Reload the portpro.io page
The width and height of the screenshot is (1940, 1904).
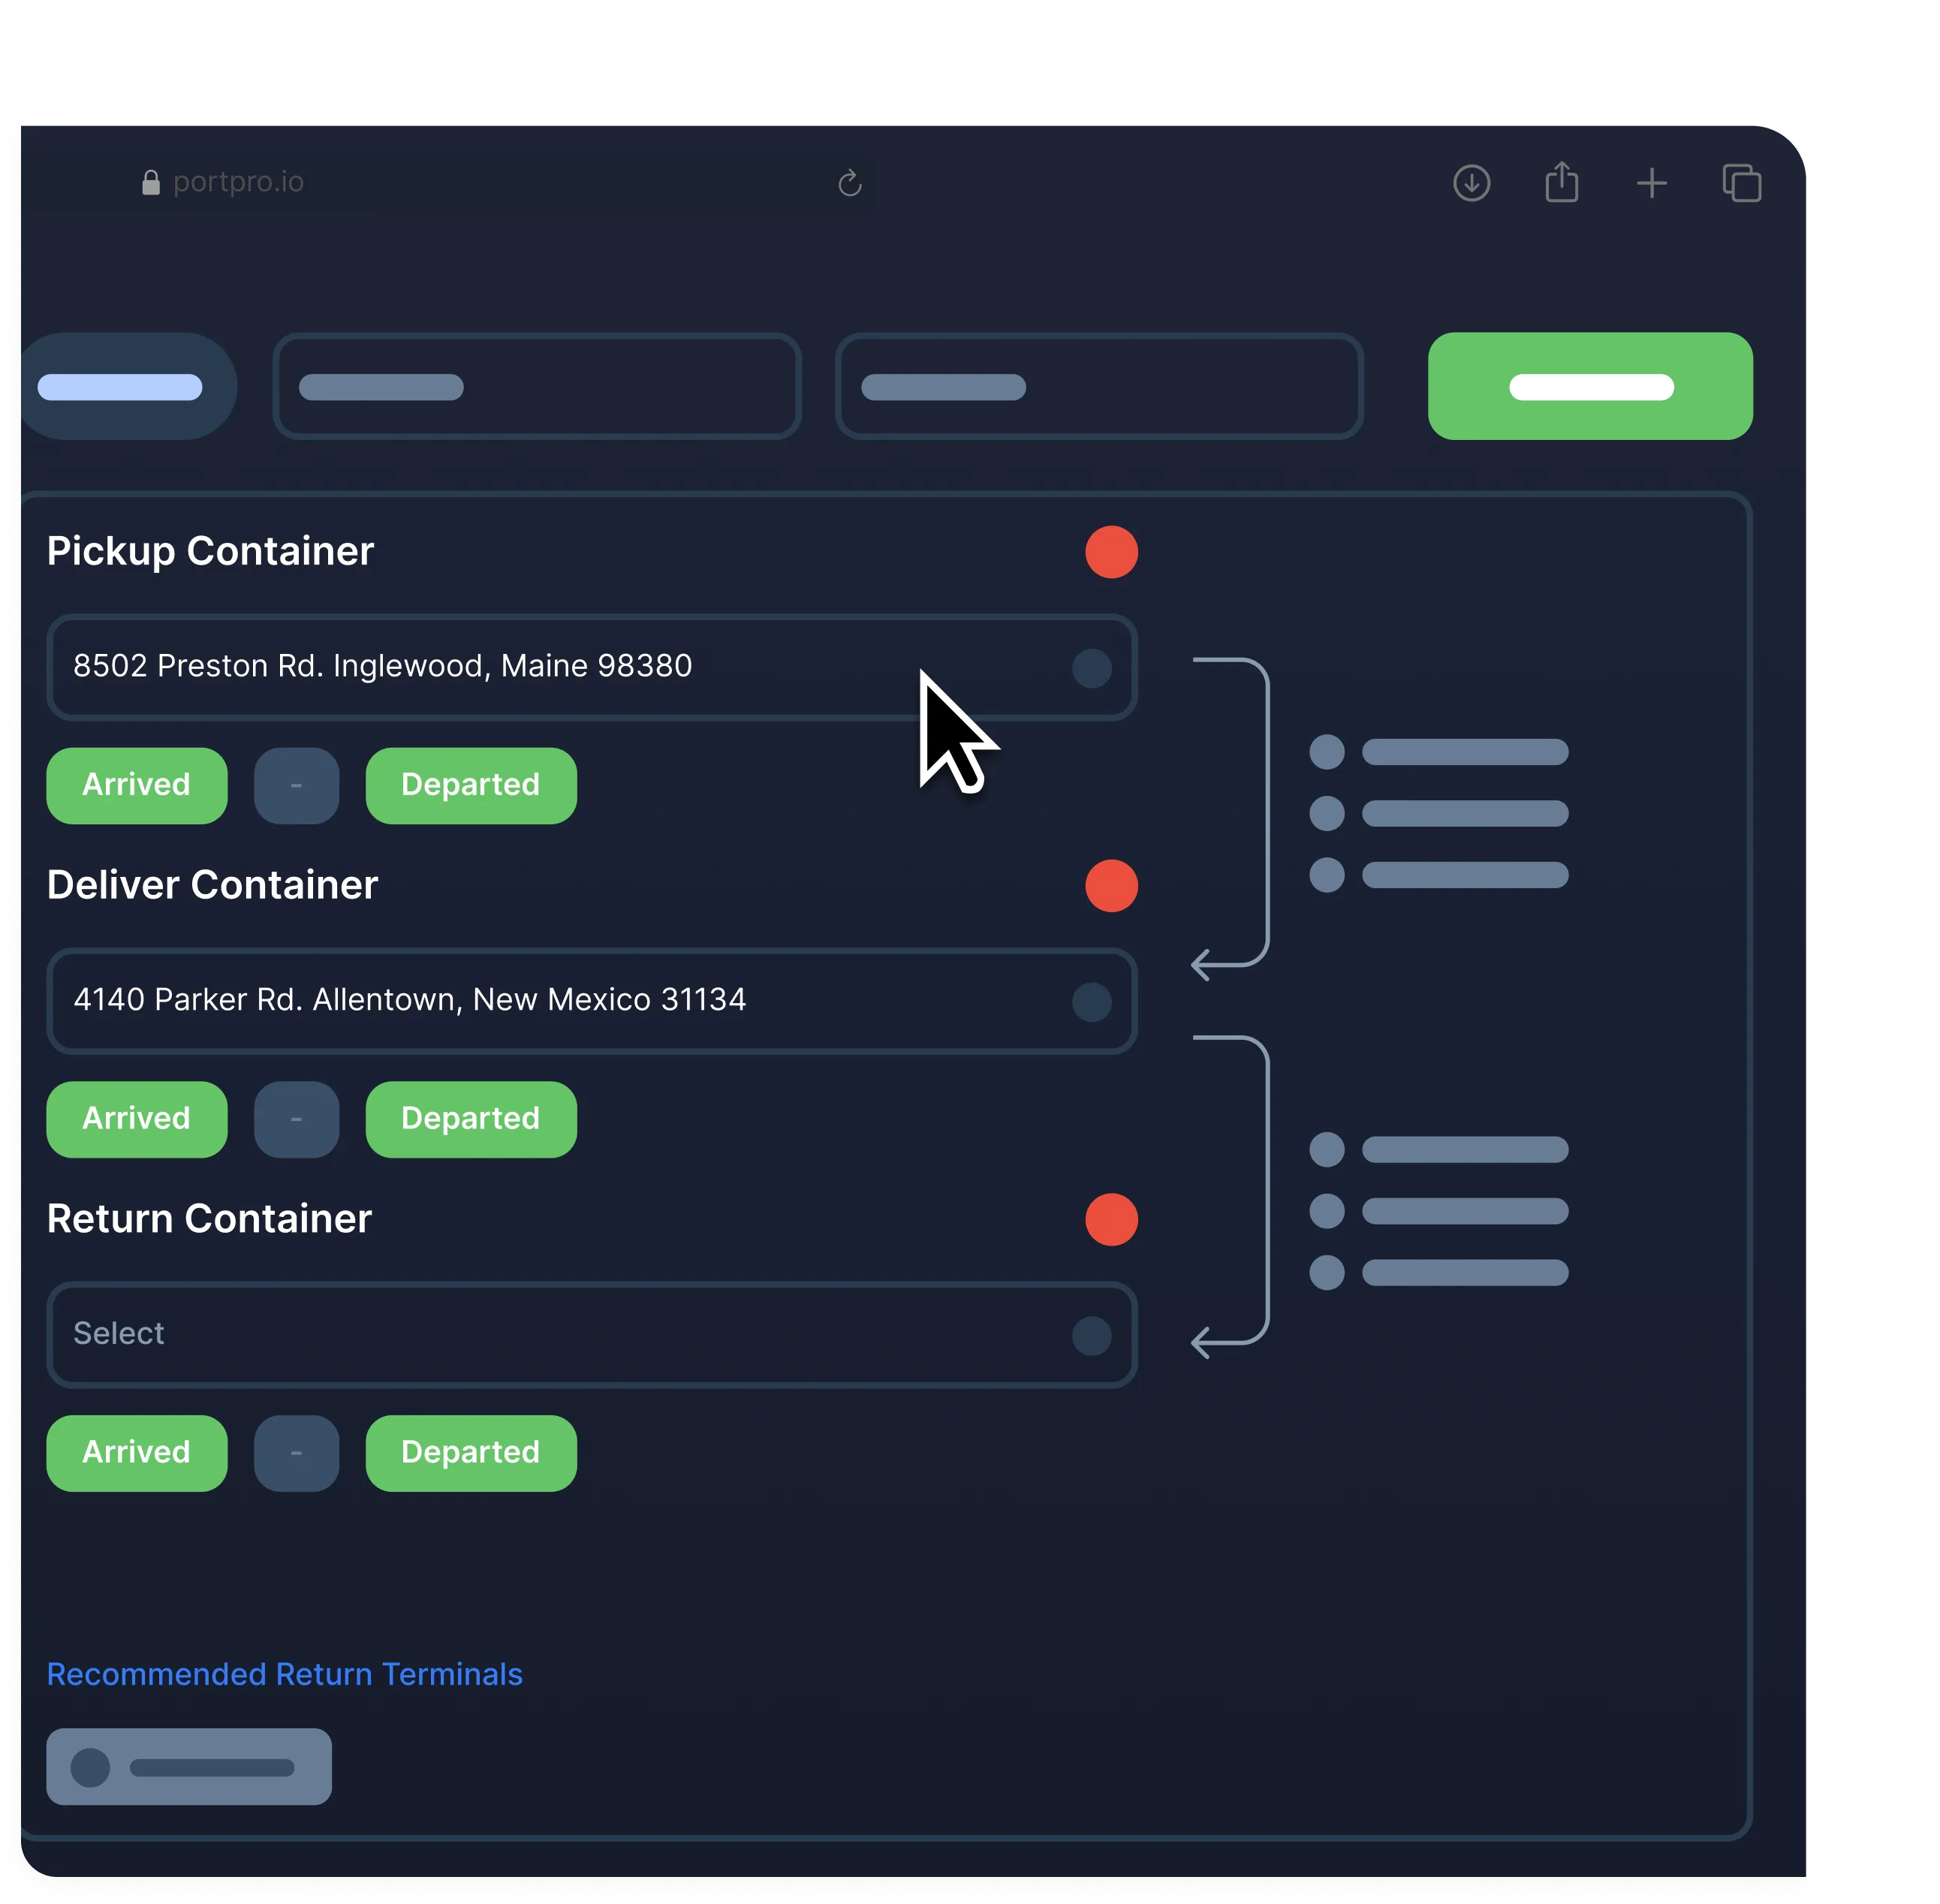point(849,183)
